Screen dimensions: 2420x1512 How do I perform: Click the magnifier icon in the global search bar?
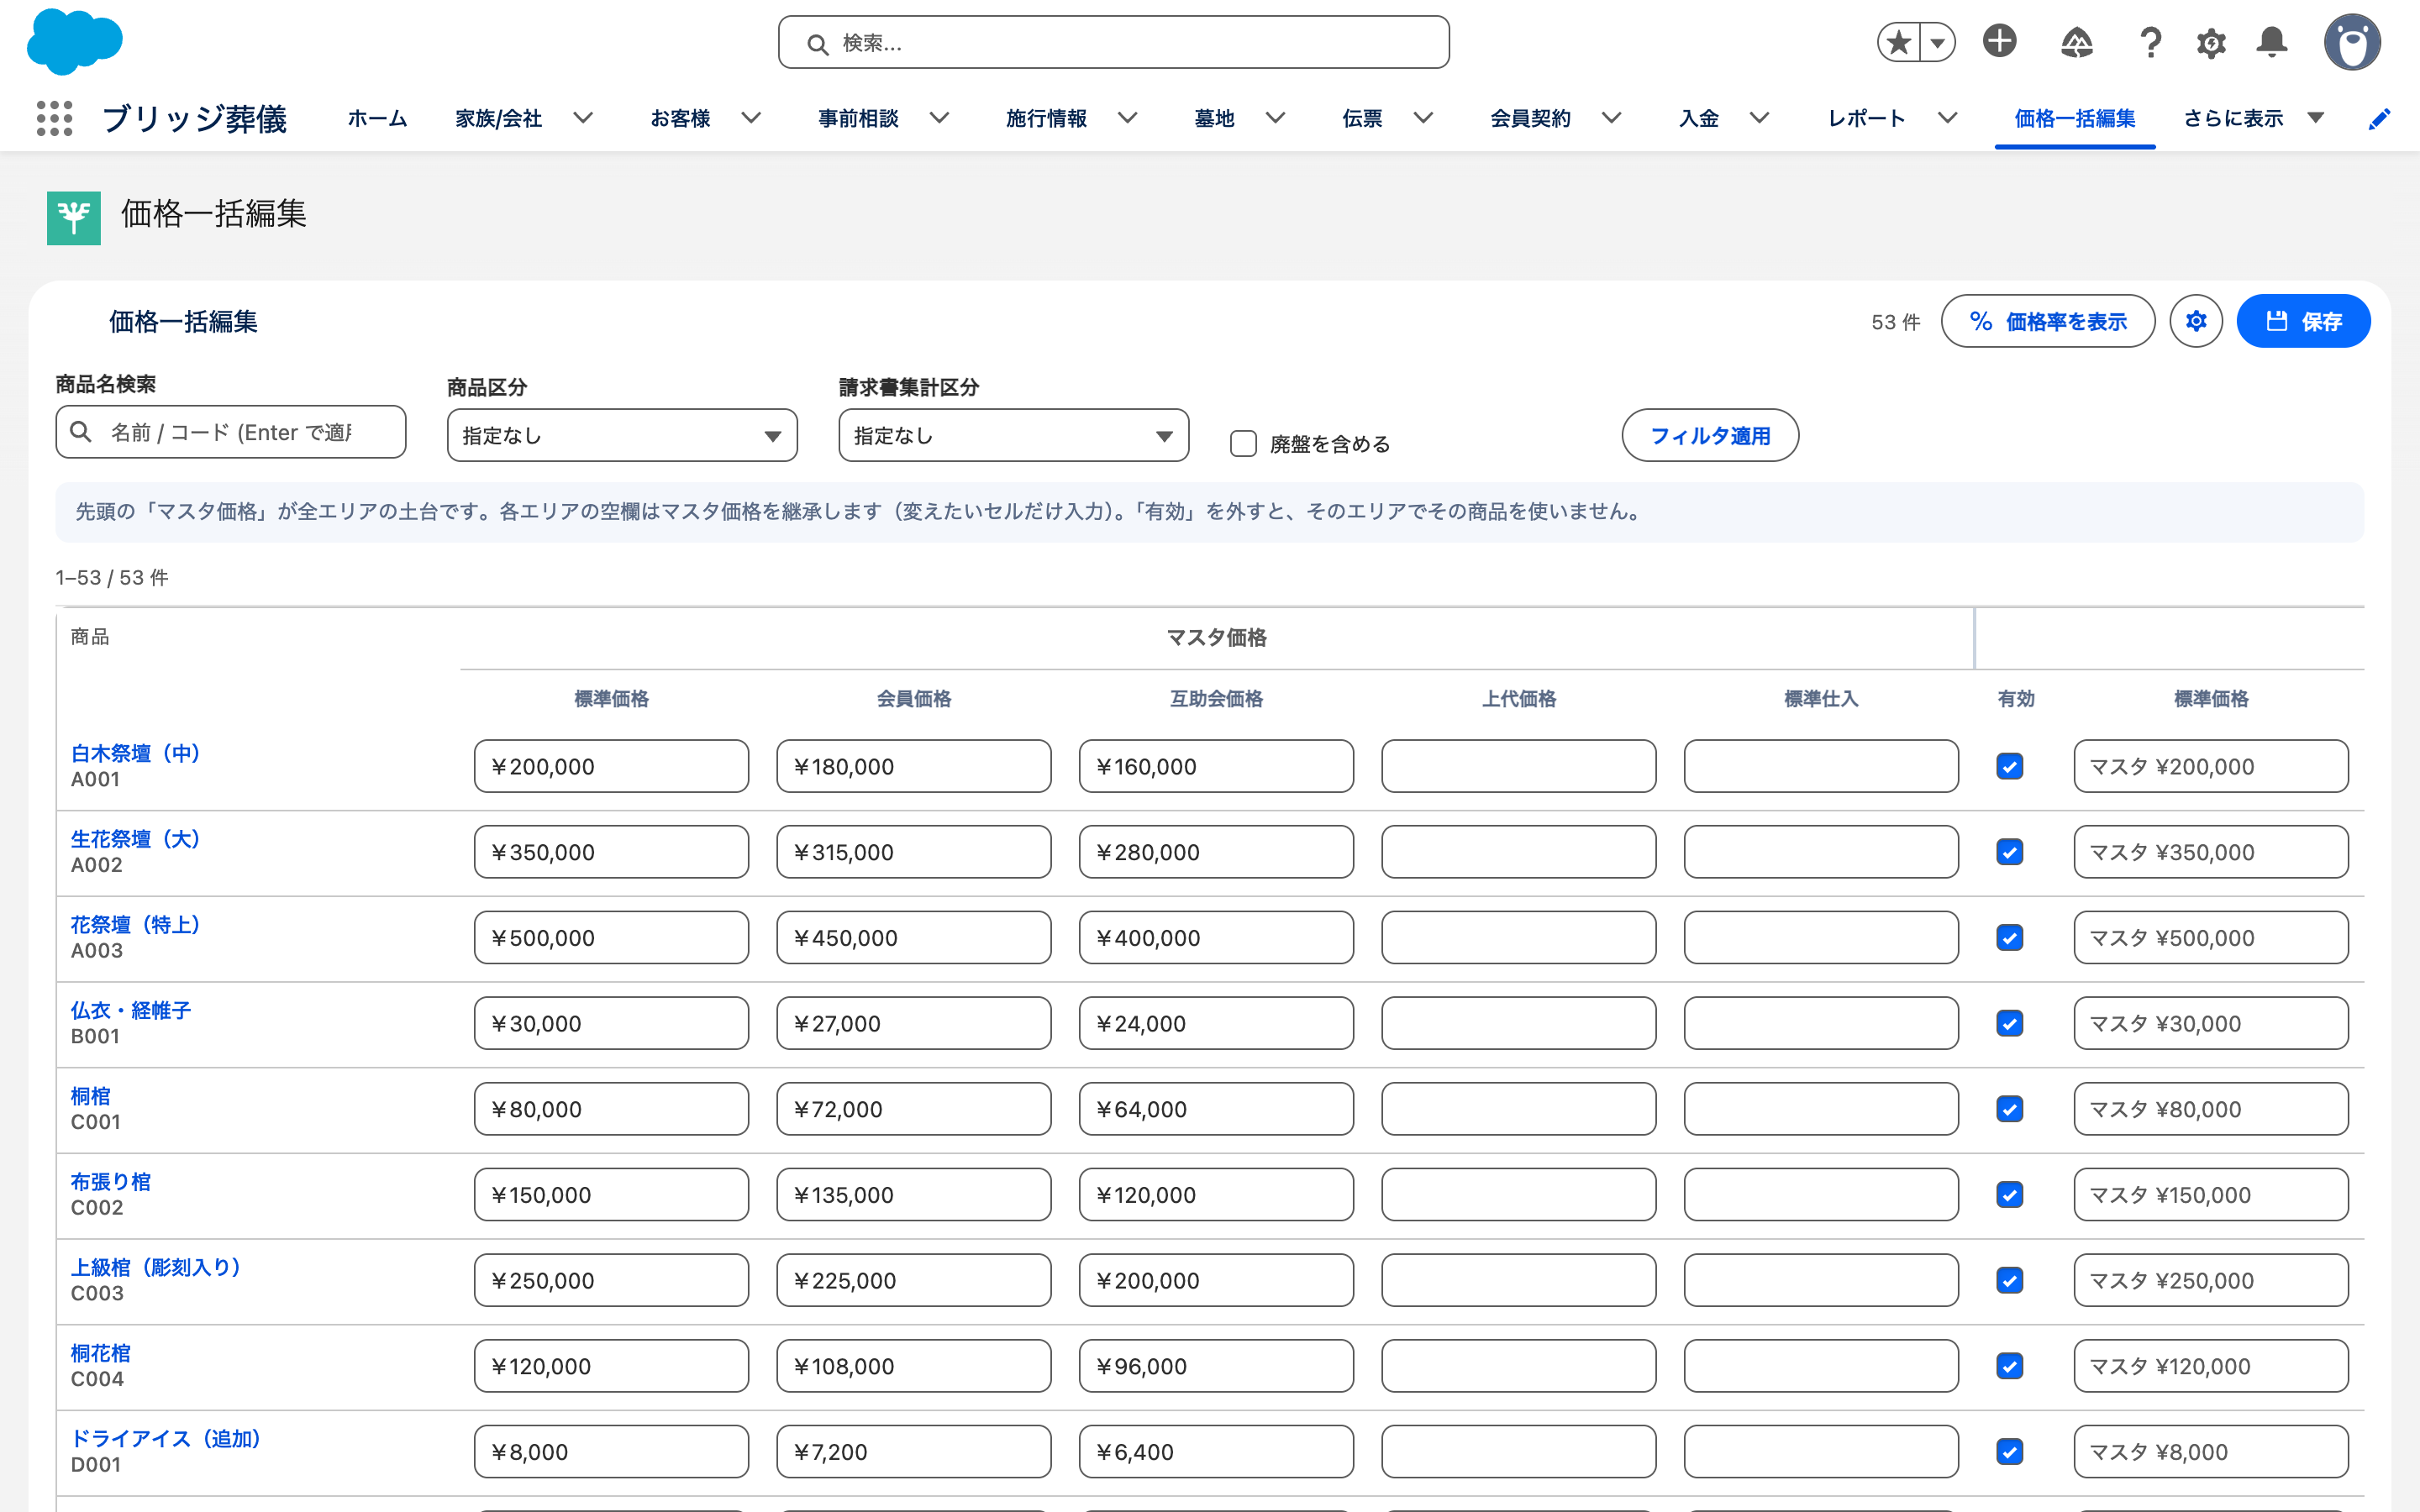point(817,44)
